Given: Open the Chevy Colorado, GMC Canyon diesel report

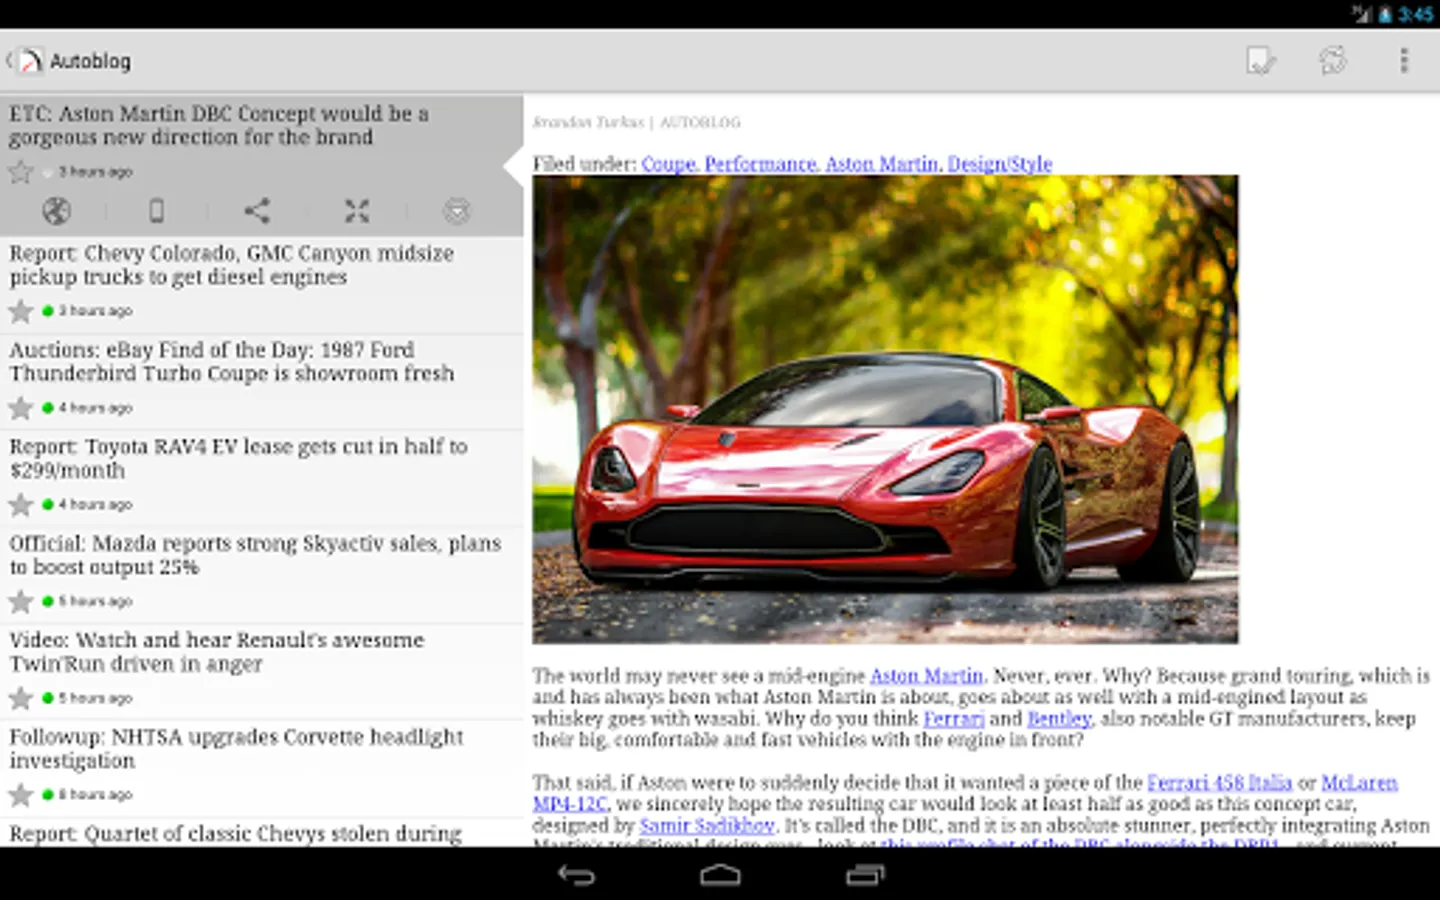Looking at the screenshot, I should coord(261,285).
